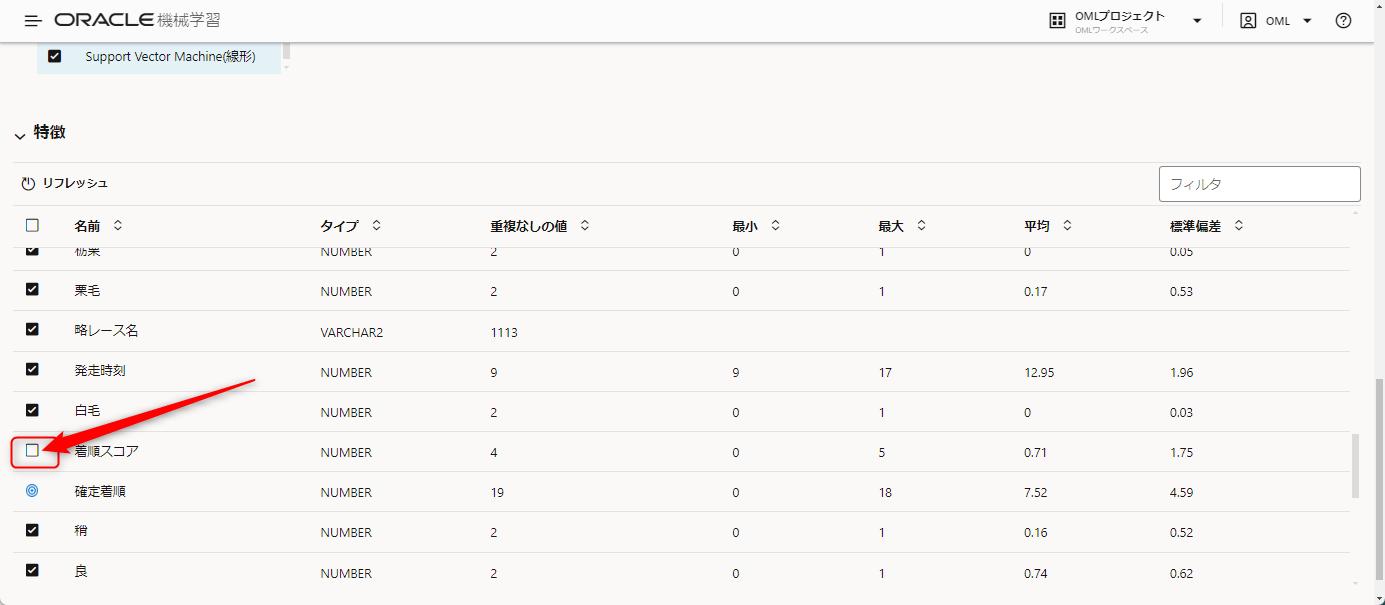Open the OMLプロジェクト dropdown arrow

(x=1197, y=21)
